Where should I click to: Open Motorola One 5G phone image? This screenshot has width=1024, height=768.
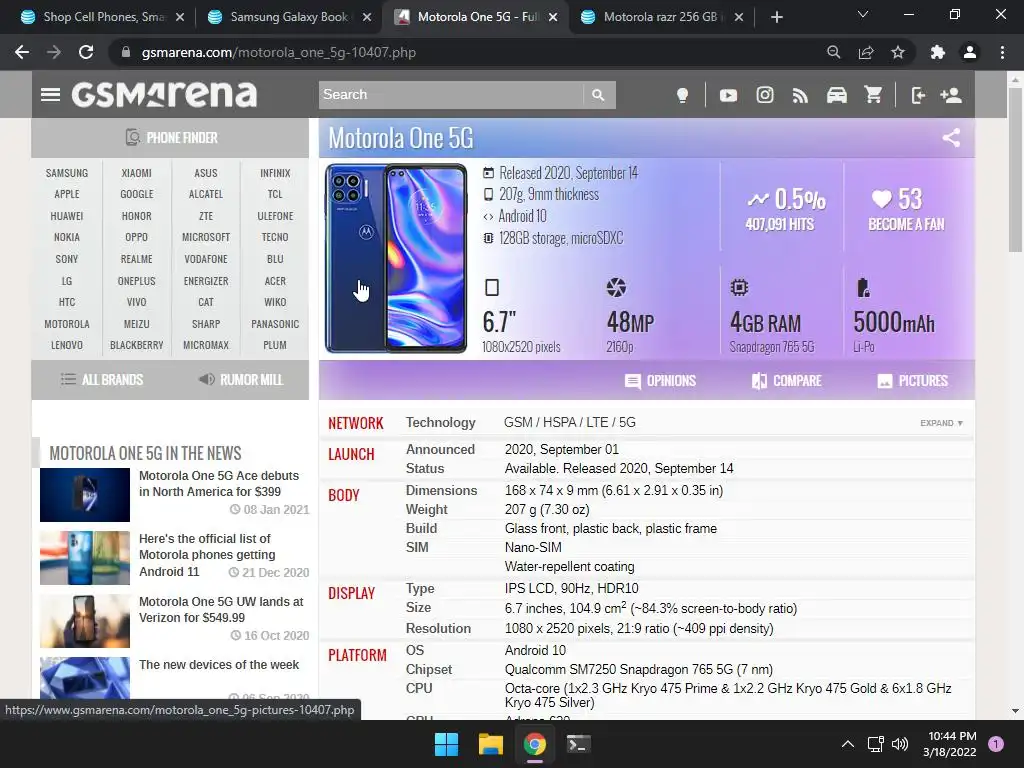[x=396, y=259]
